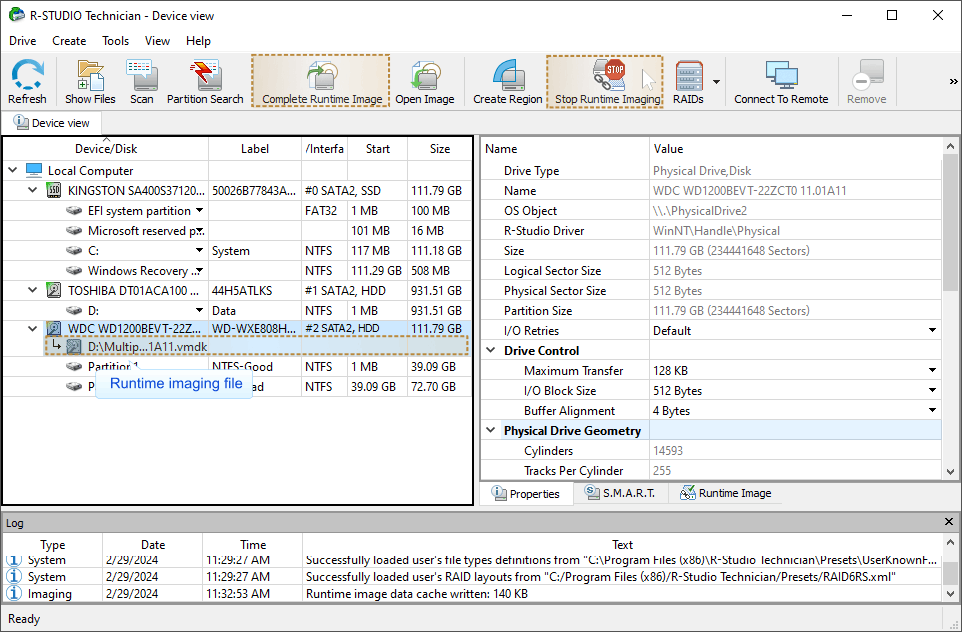Open Image from the toolbar
The width and height of the screenshot is (962, 632).
425,82
